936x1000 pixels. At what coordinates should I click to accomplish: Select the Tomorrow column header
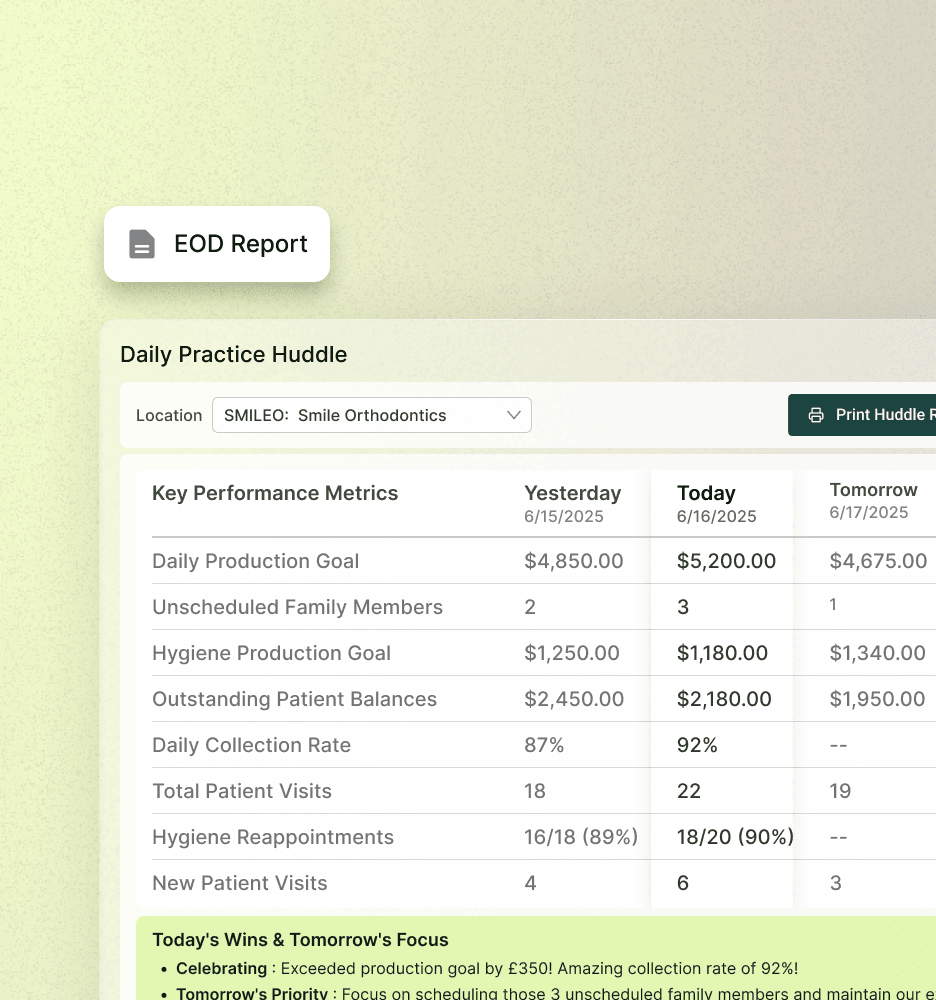(x=874, y=490)
